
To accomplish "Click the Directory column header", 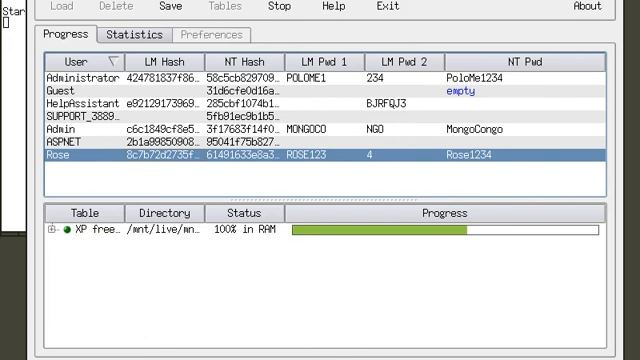I will pos(164,213).
